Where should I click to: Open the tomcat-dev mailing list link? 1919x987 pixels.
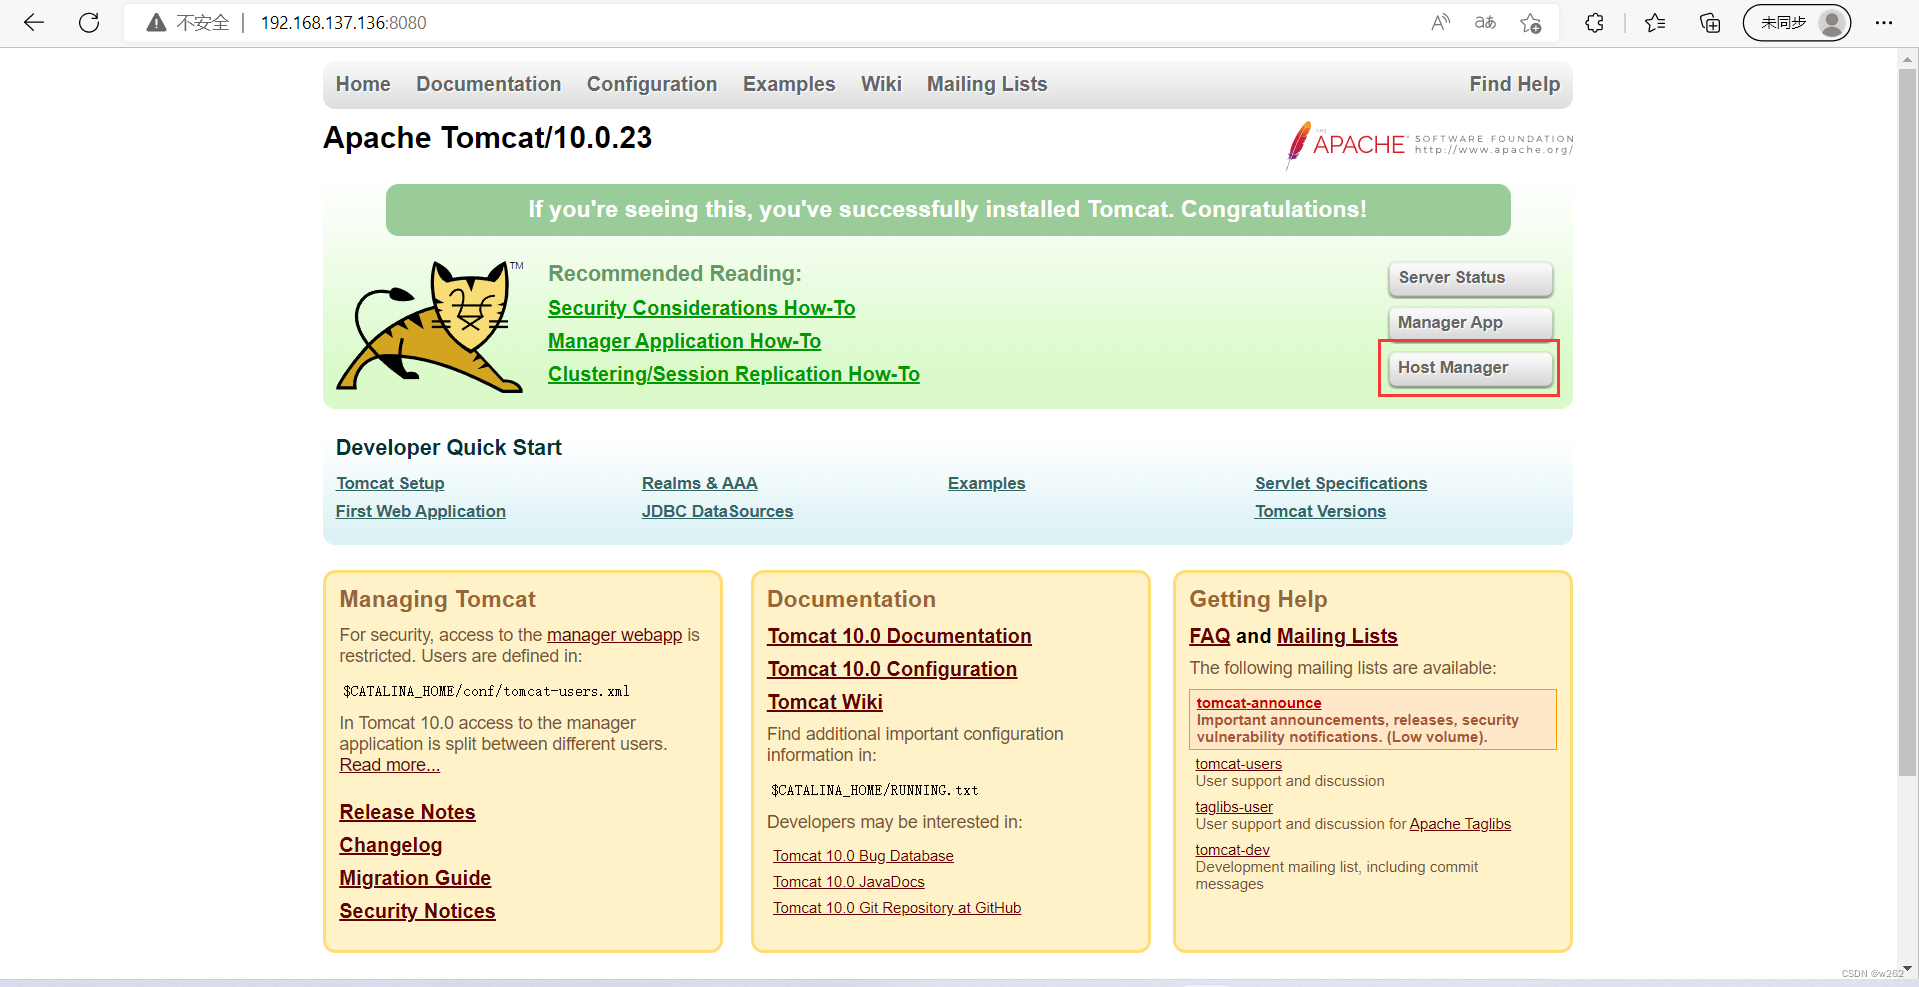1232,850
